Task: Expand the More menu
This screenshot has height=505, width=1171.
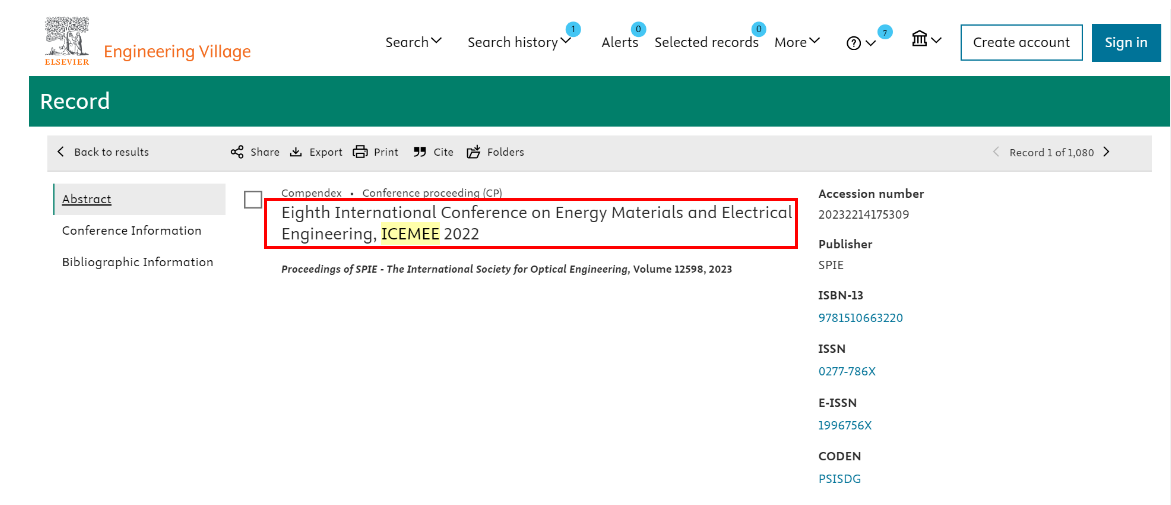Action: tap(797, 43)
